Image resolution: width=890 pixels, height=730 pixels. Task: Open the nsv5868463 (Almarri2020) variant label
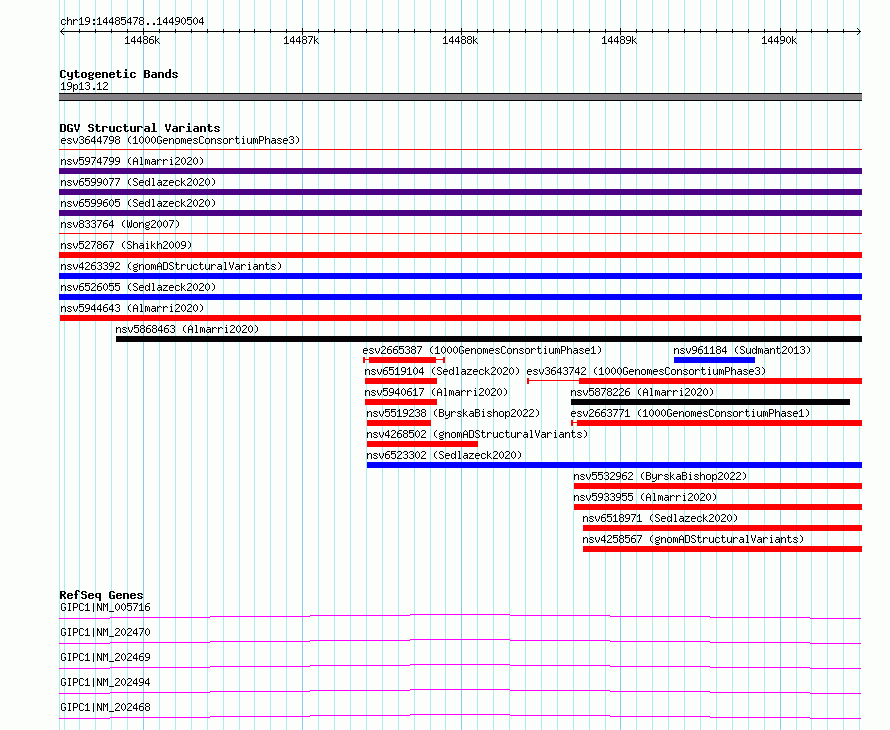(x=187, y=329)
